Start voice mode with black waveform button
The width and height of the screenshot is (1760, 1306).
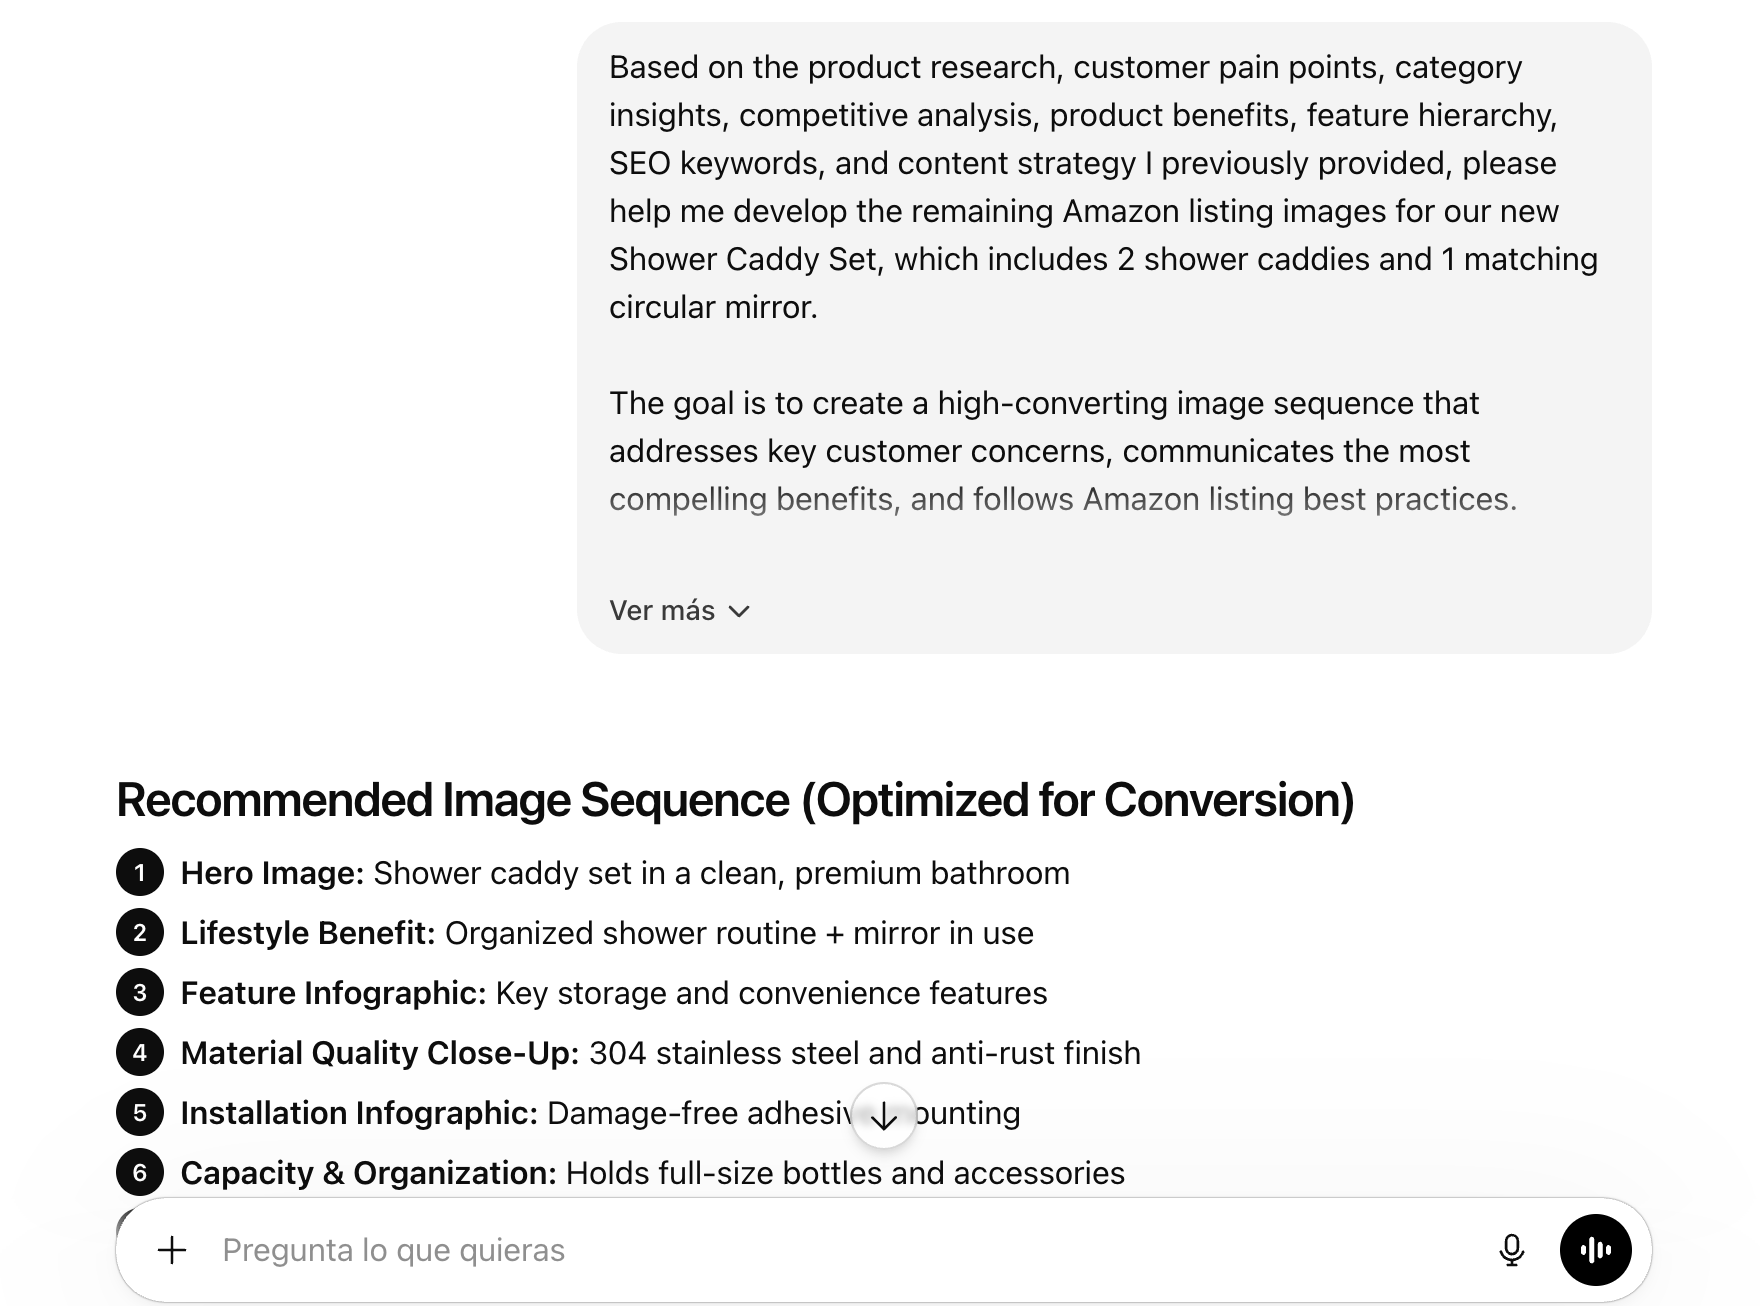(1596, 1250)
